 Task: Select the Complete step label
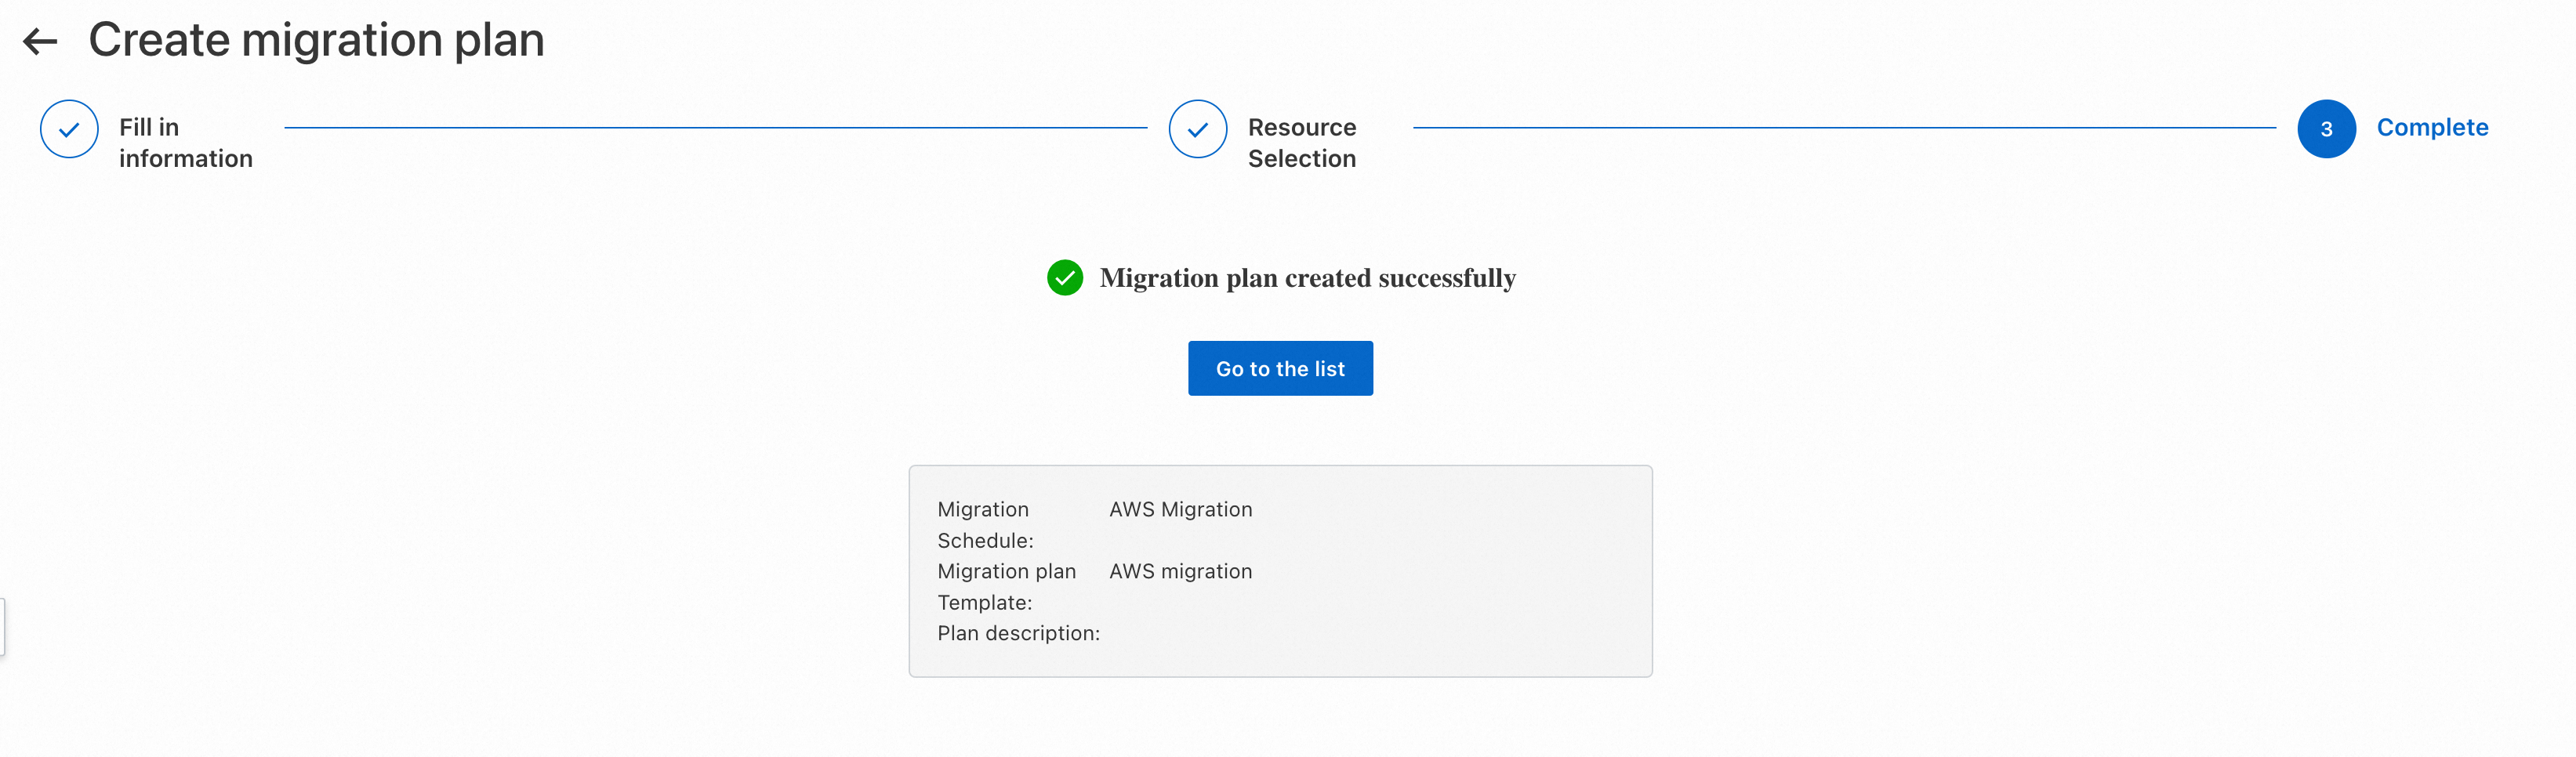click(x=2431, y=128)
